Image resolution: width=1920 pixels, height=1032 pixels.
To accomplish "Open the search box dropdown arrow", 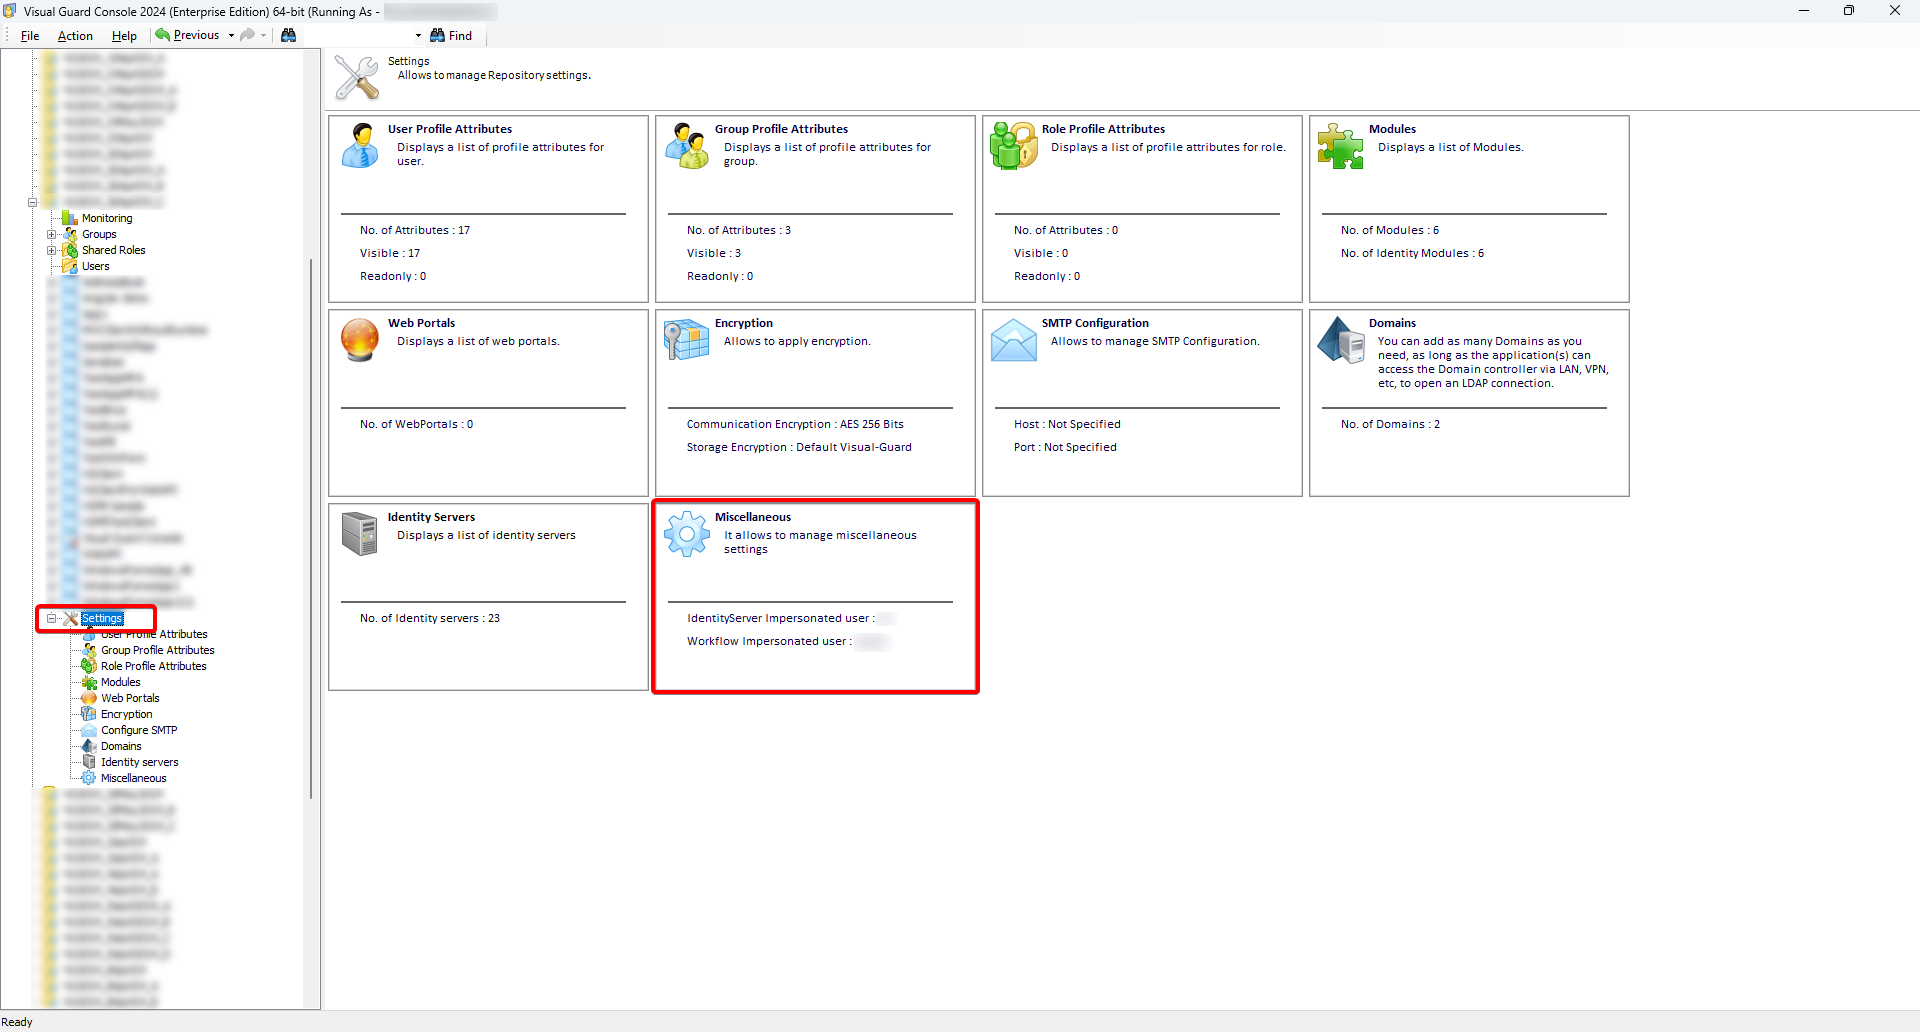I will (x=418, y=36).
